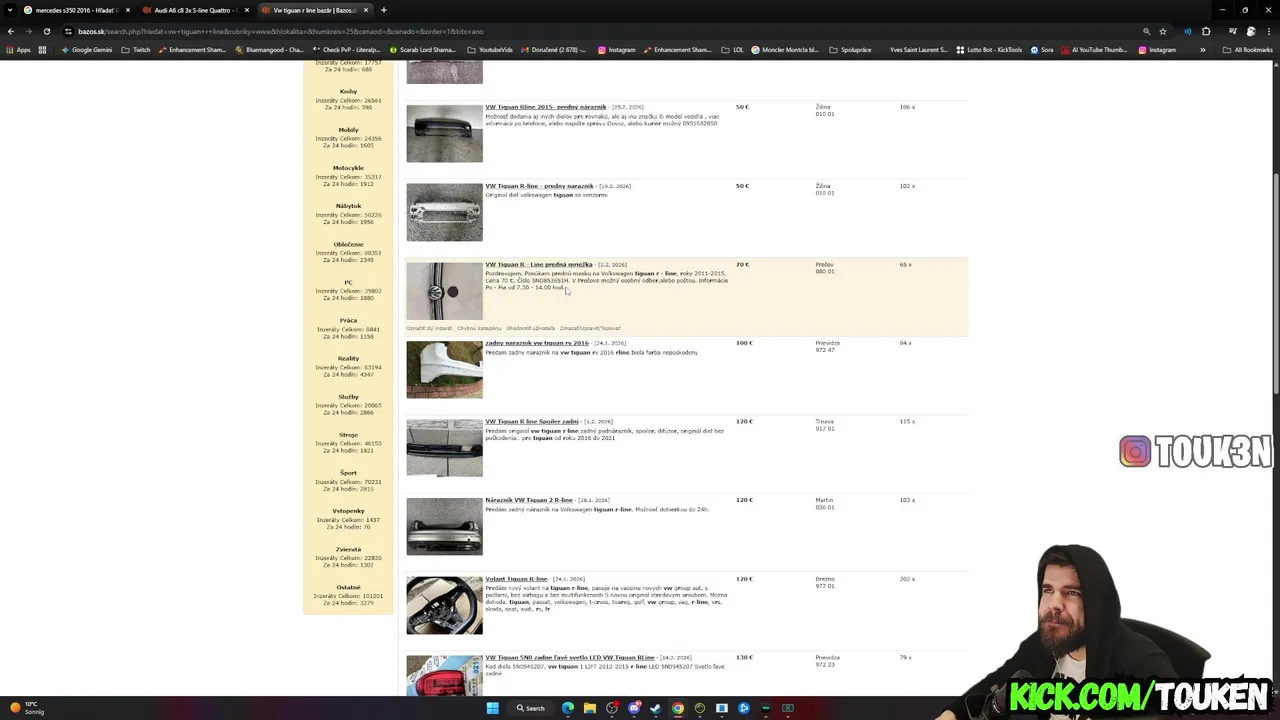Open the Sora bookmark
Image resolution: width=1280 pixels, height=720 pixels.
pyautogui.click(x=1042, y=50)
